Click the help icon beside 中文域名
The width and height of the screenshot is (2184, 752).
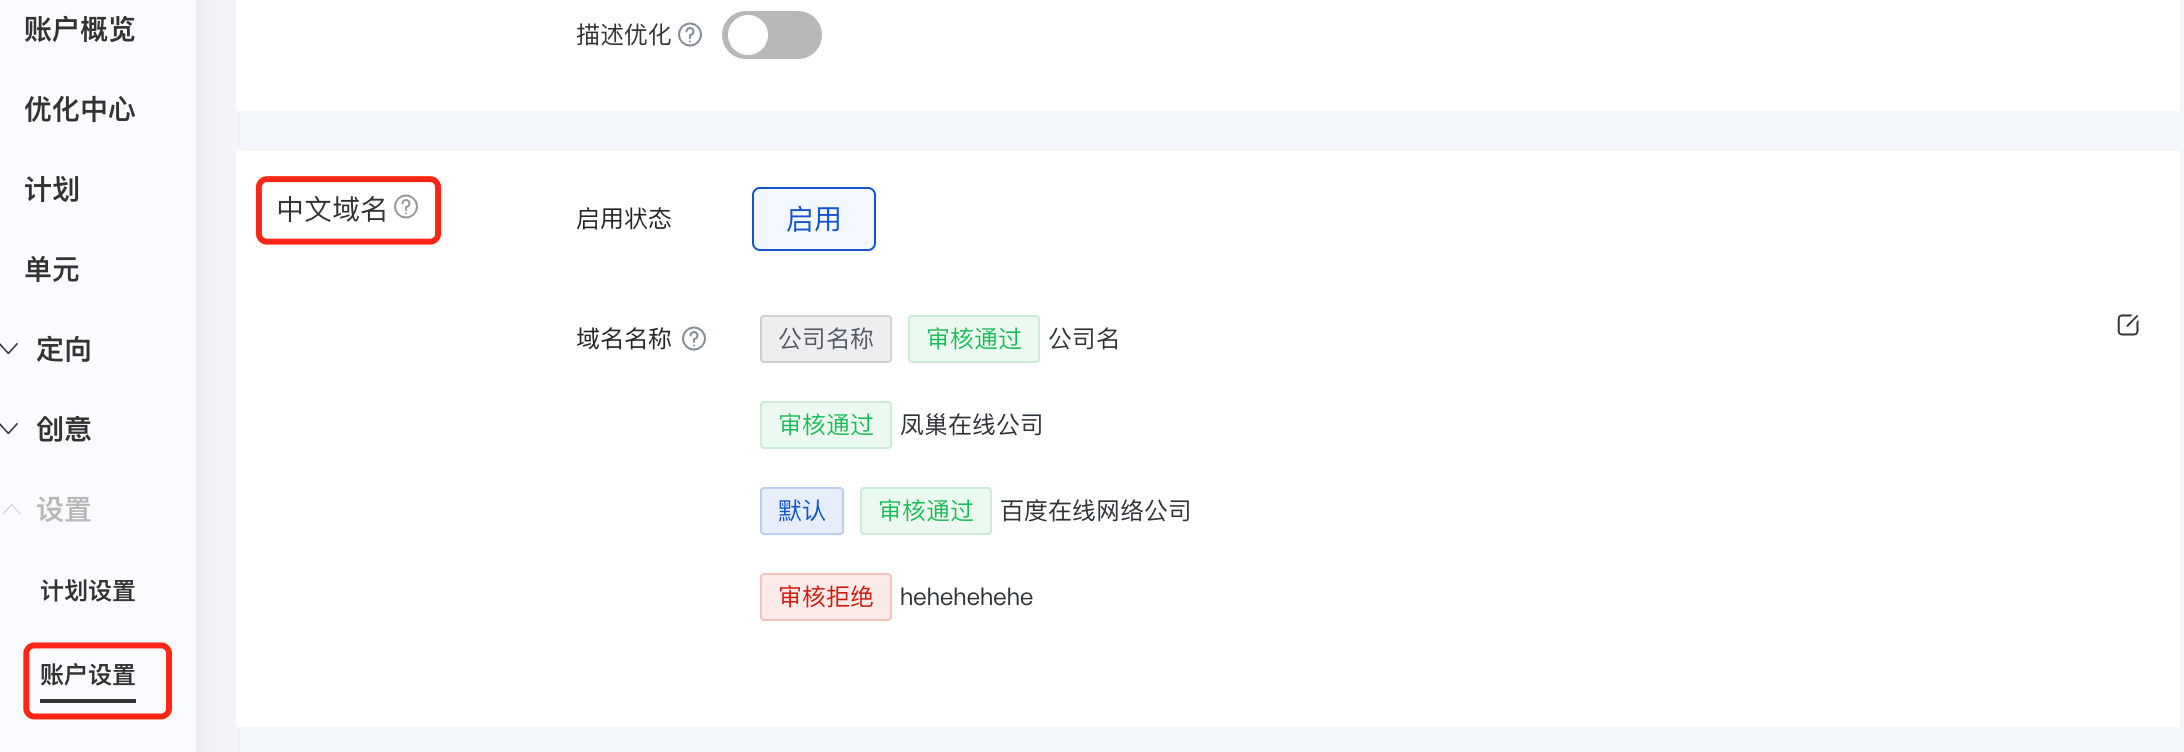click(406, 207)
